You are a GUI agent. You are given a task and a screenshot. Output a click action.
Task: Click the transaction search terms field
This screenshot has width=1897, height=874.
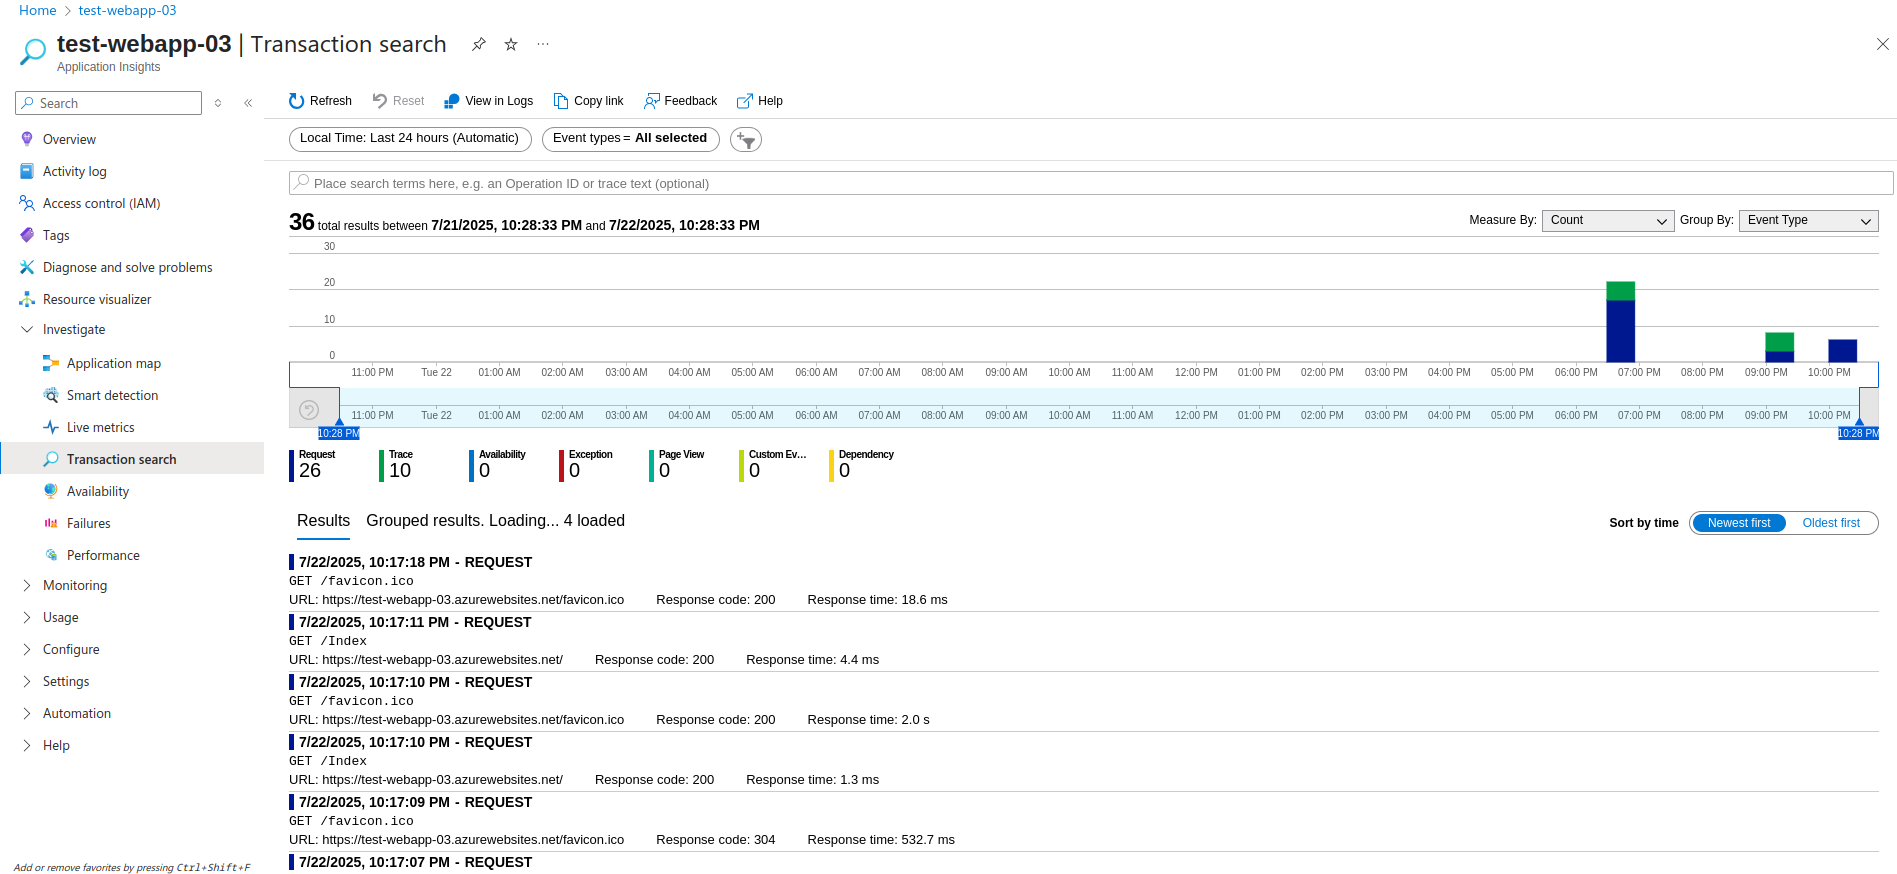click(1090, 184)
